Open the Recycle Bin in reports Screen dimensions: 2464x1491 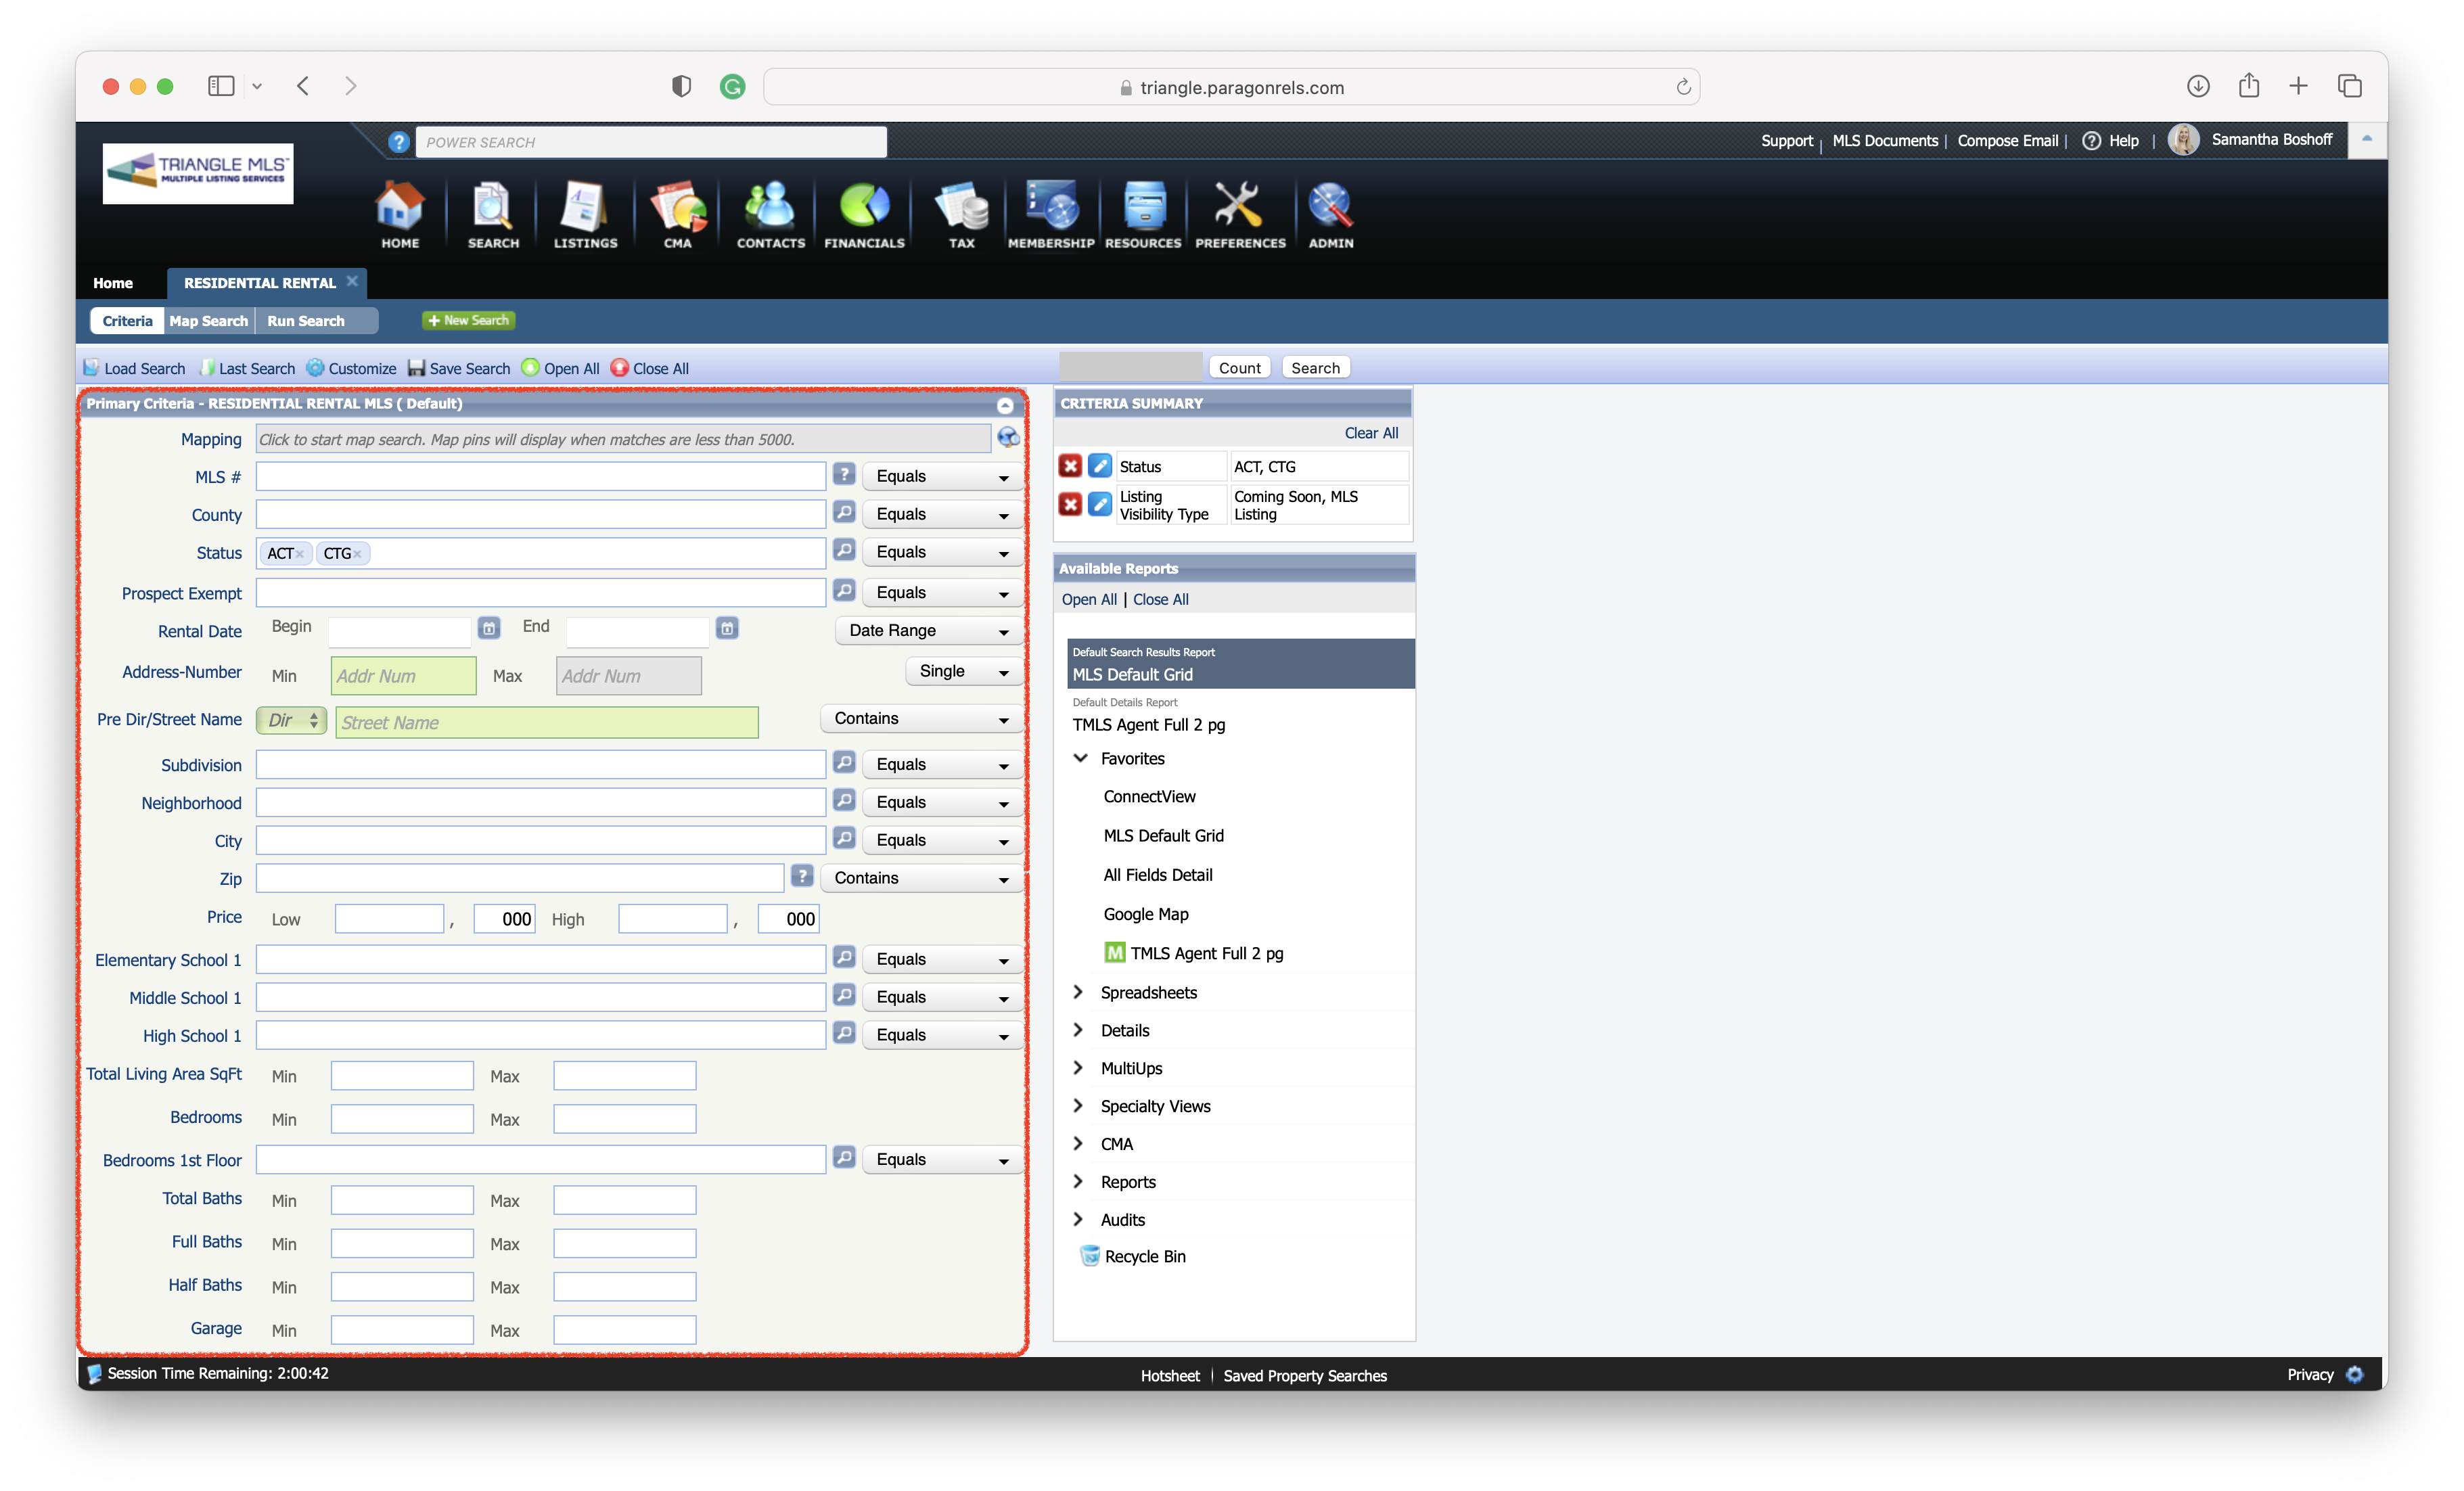[1133, 1256]
